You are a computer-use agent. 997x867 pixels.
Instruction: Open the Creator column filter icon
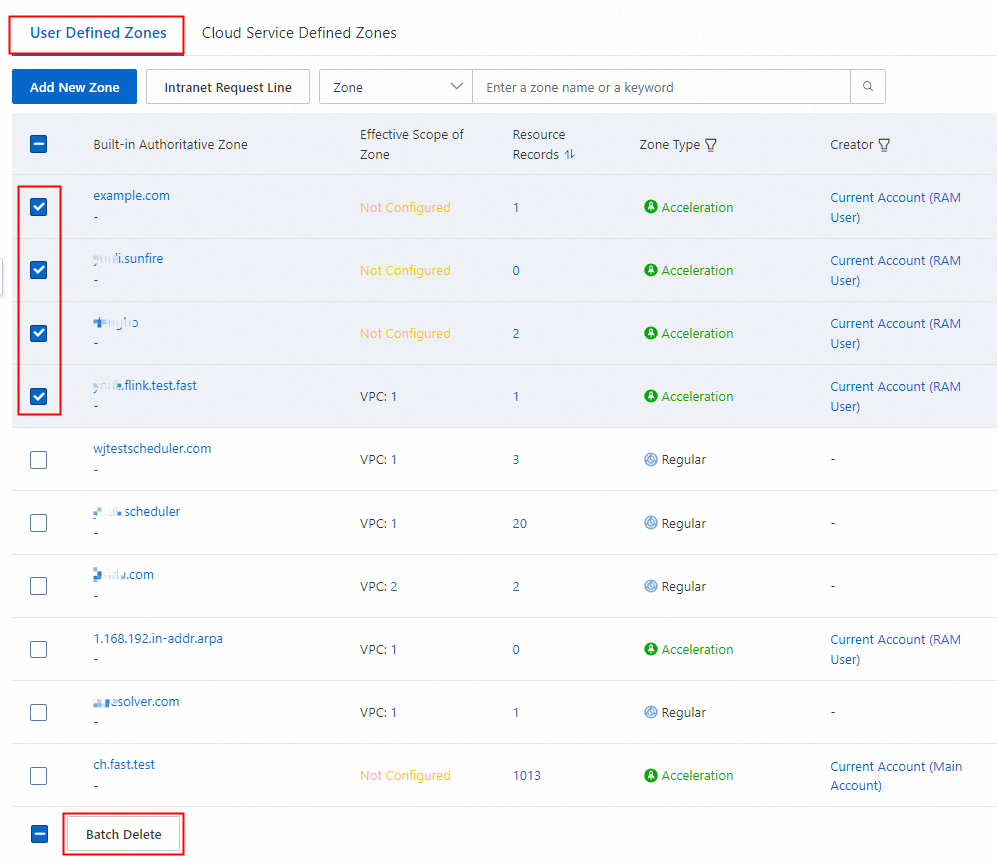(x=884, y=145)
